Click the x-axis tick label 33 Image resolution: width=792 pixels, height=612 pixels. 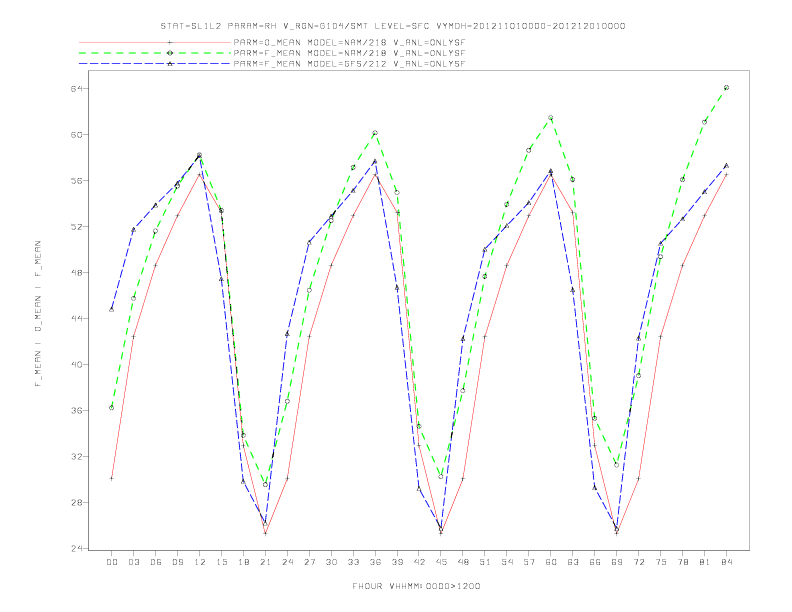click(x=353, y=562)
